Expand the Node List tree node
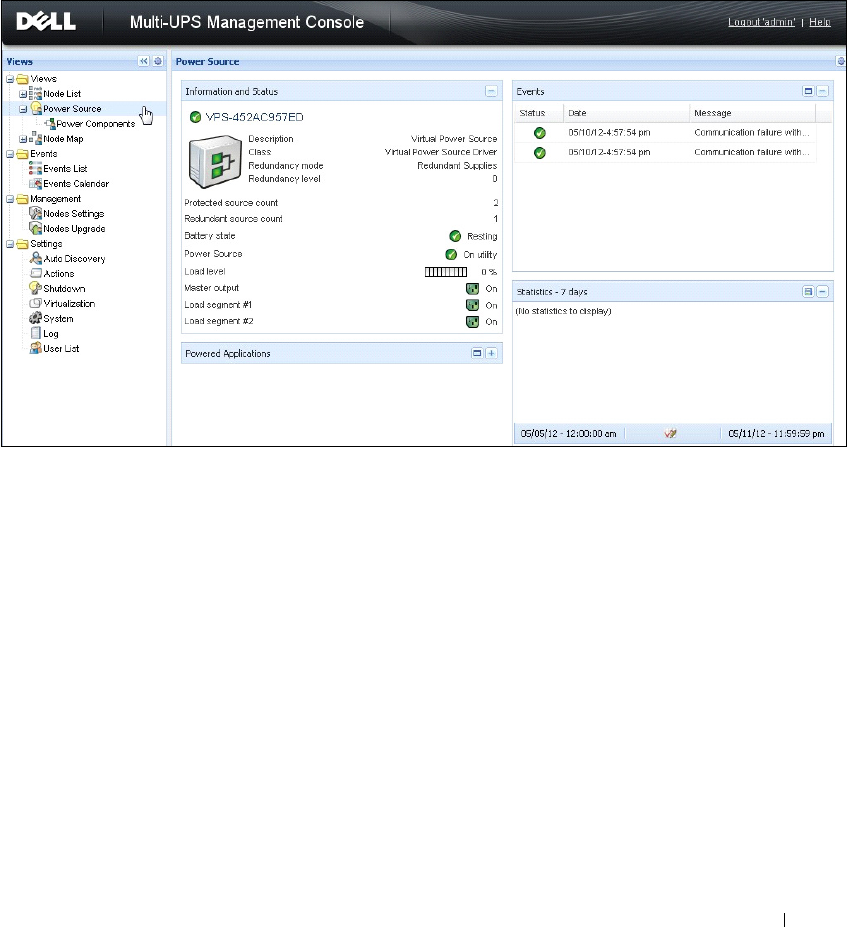 click(x=22, y=93)
